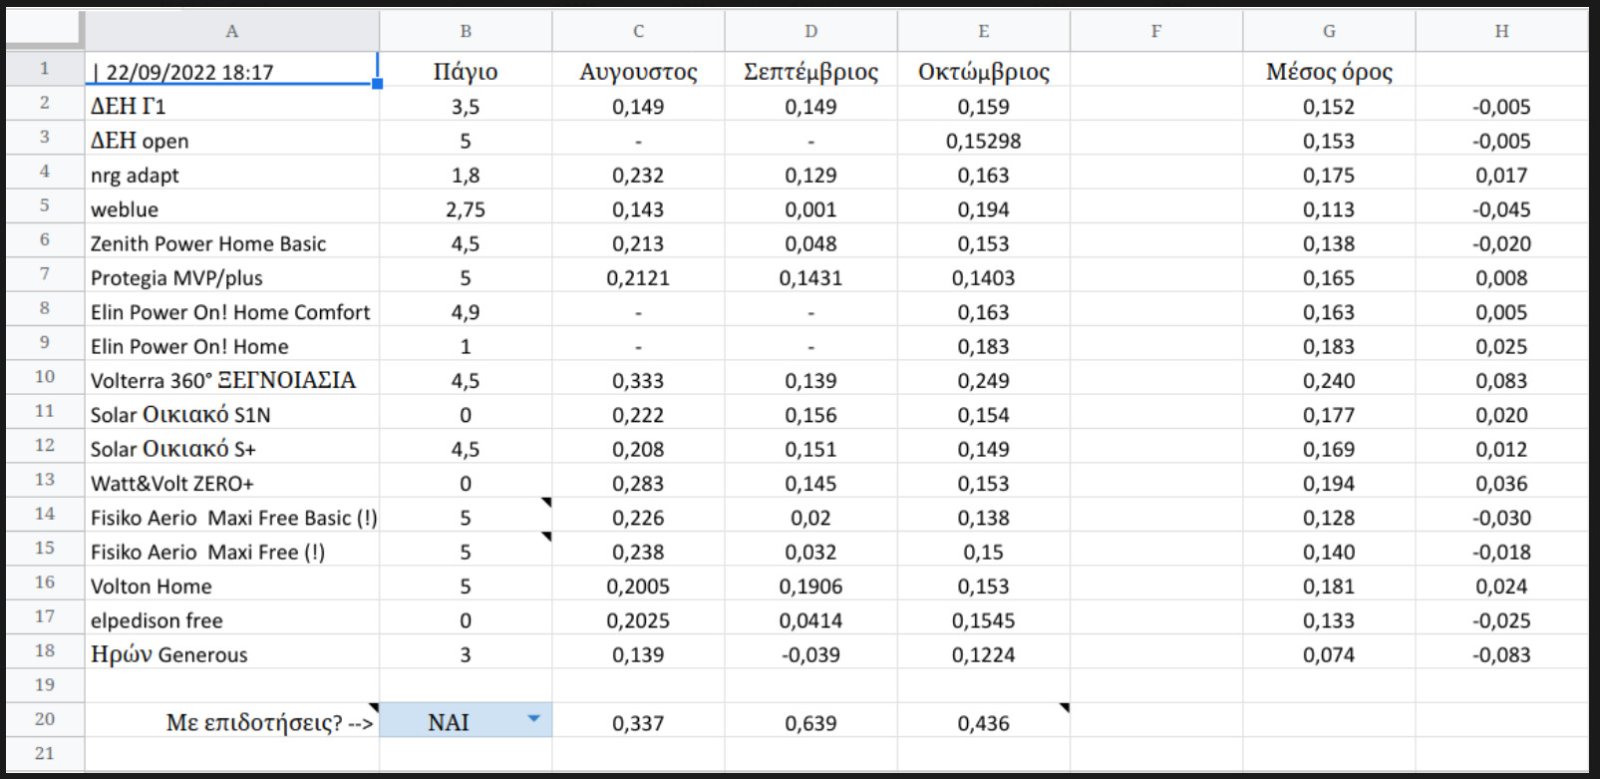This screenshot has width=1600, height=779.
Task: Select row 18 header
Action: click(x=45, y=651)
